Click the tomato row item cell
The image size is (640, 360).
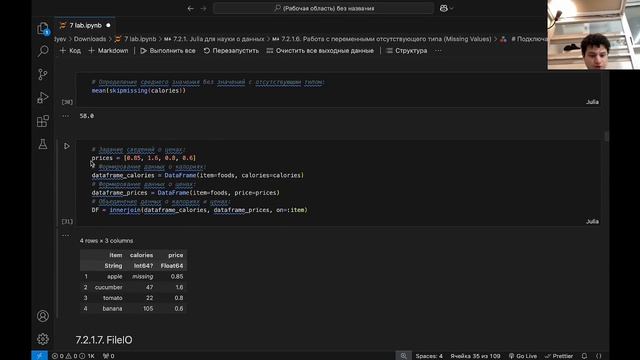(113, 298)
